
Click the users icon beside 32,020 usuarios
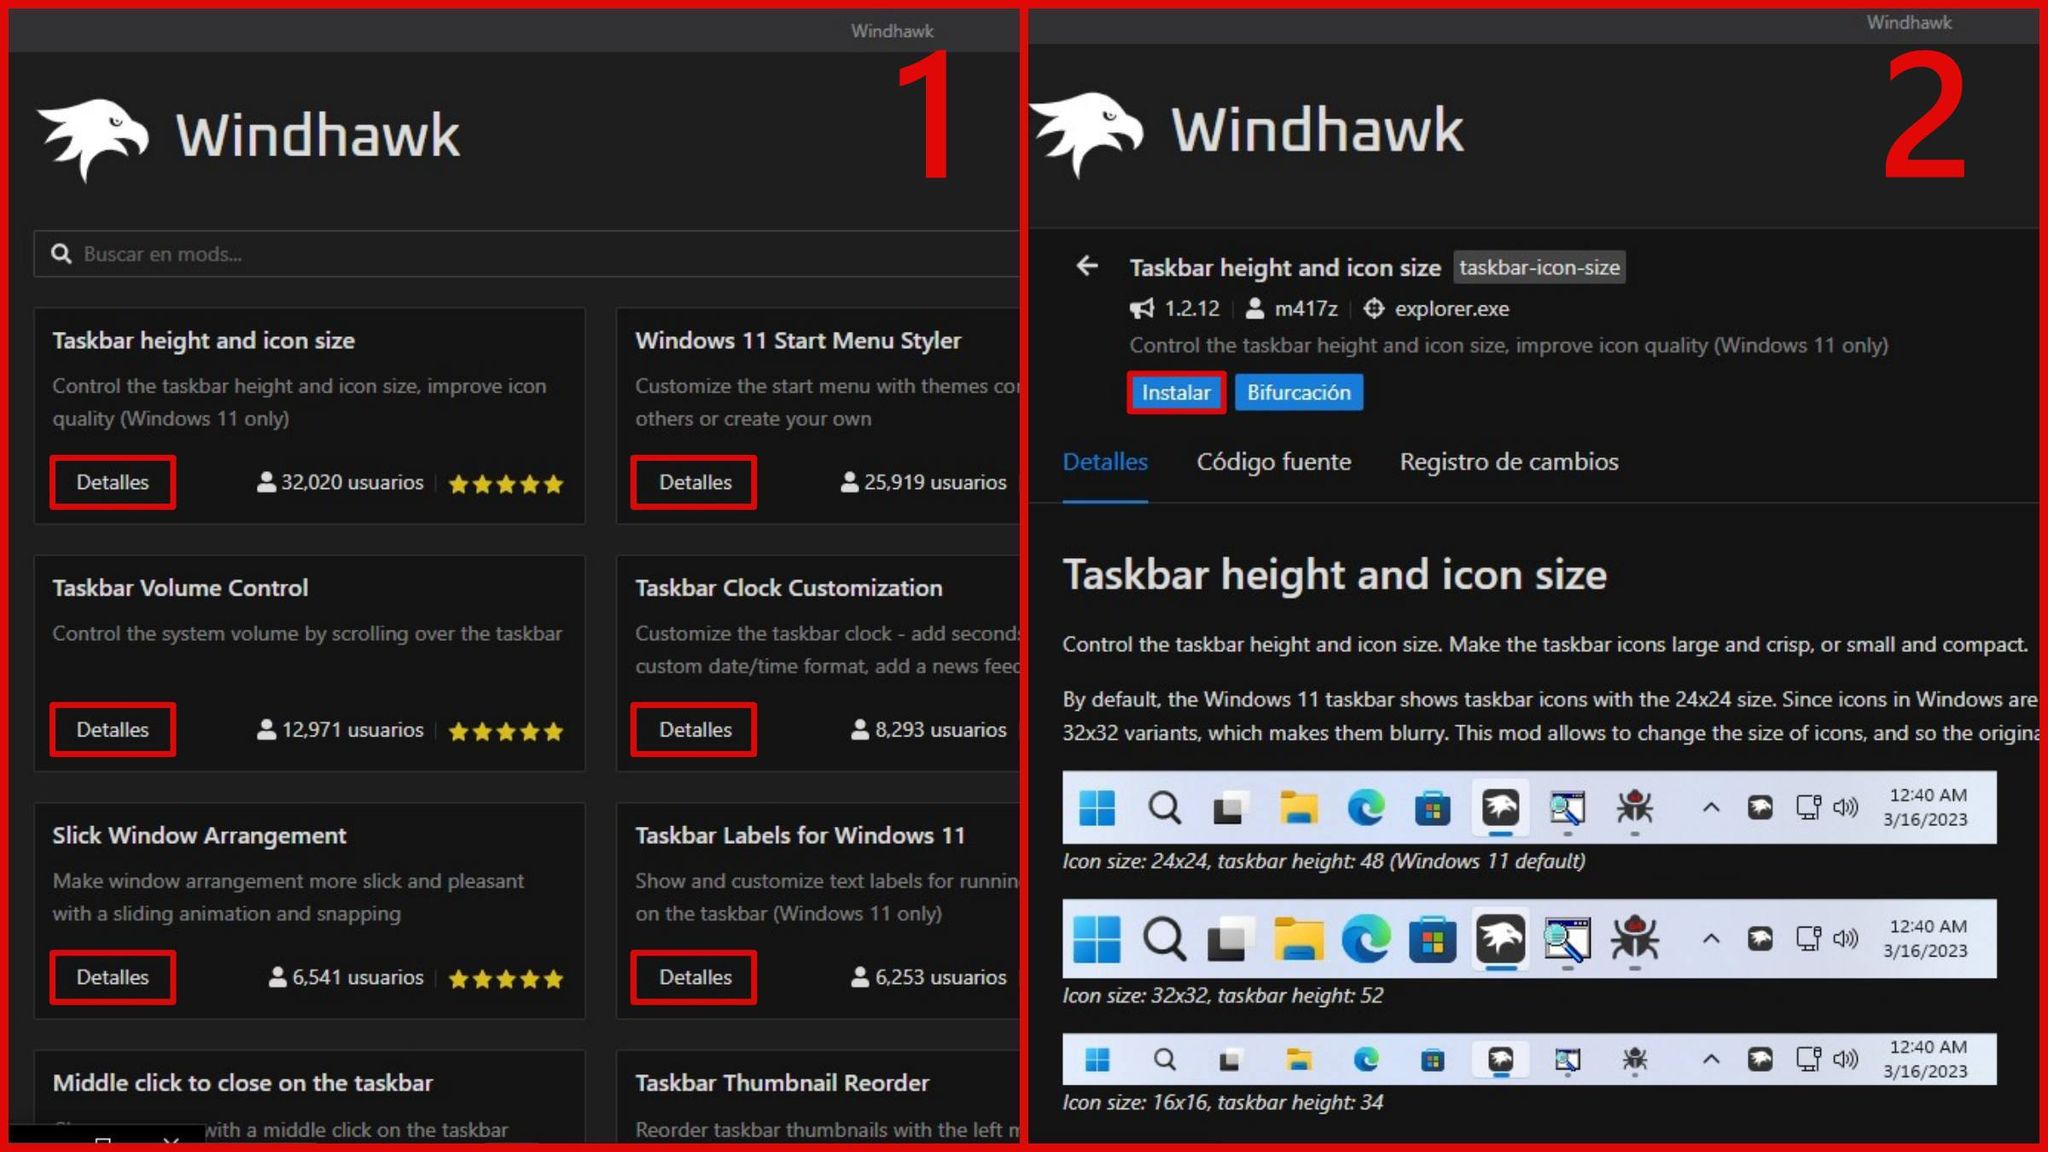pos(266,482)
